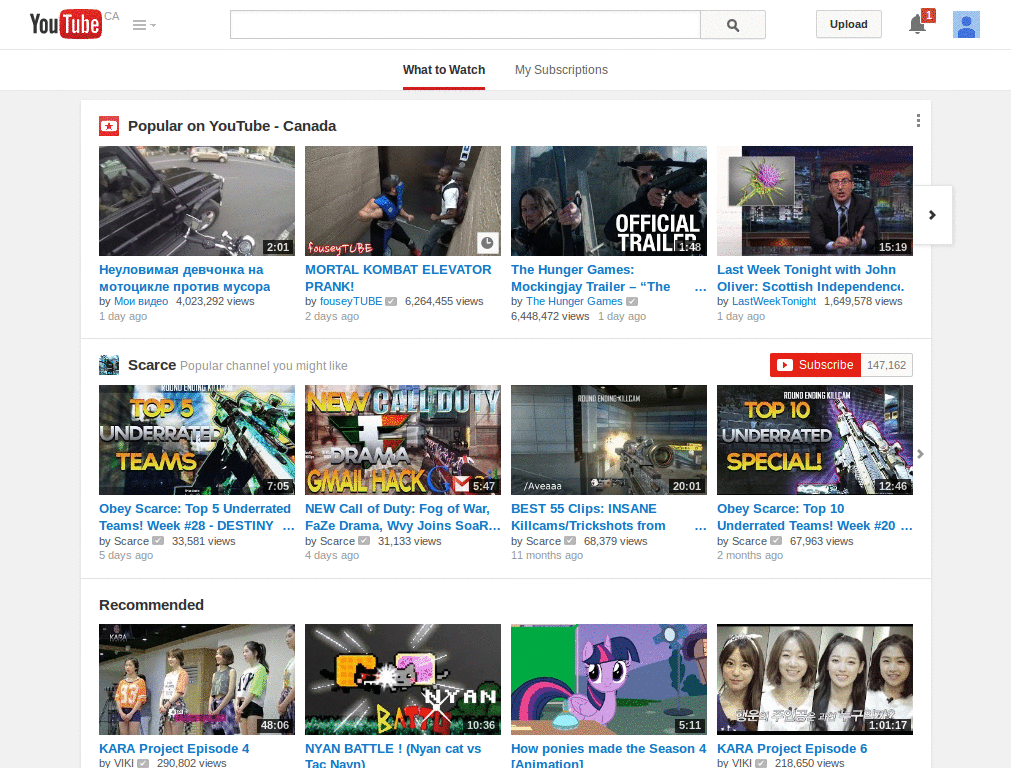Viewport: 1024px width, 768px height.
Task: Open KARA Project Episode 4 title link
Action: [x=174, y=749]
